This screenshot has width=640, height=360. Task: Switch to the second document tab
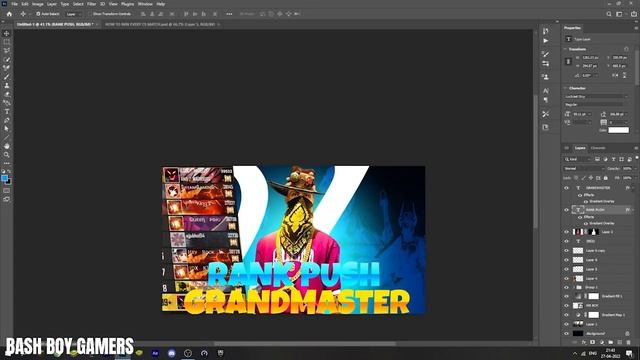click(162, 24)
